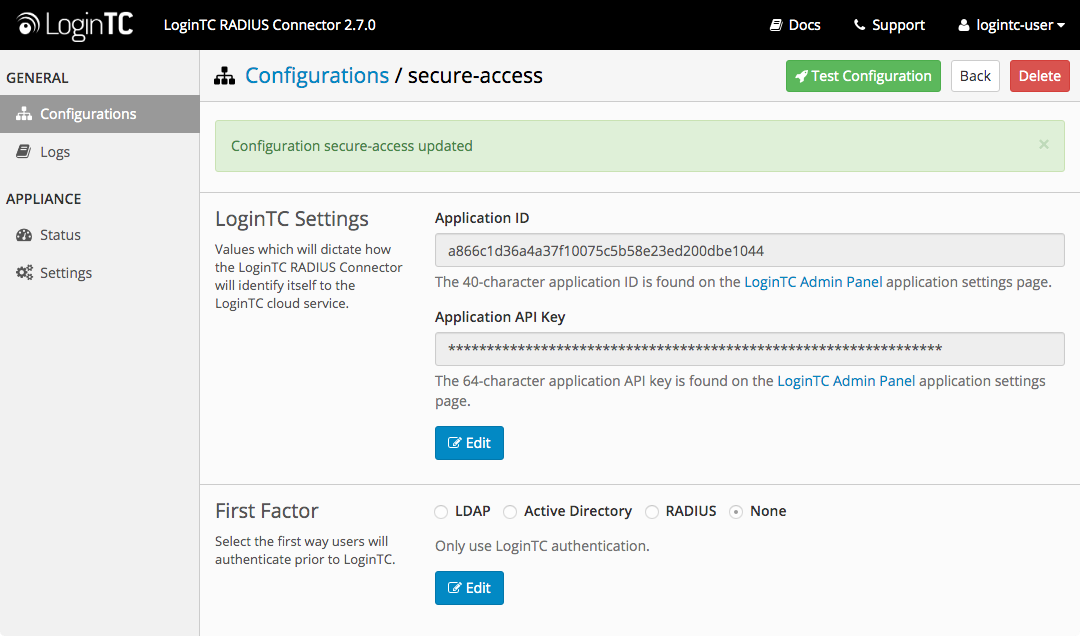Open LoginTC Admin Panel link under API Key
The width and height of the screenshot is (1080, 636).
[846, 381]
